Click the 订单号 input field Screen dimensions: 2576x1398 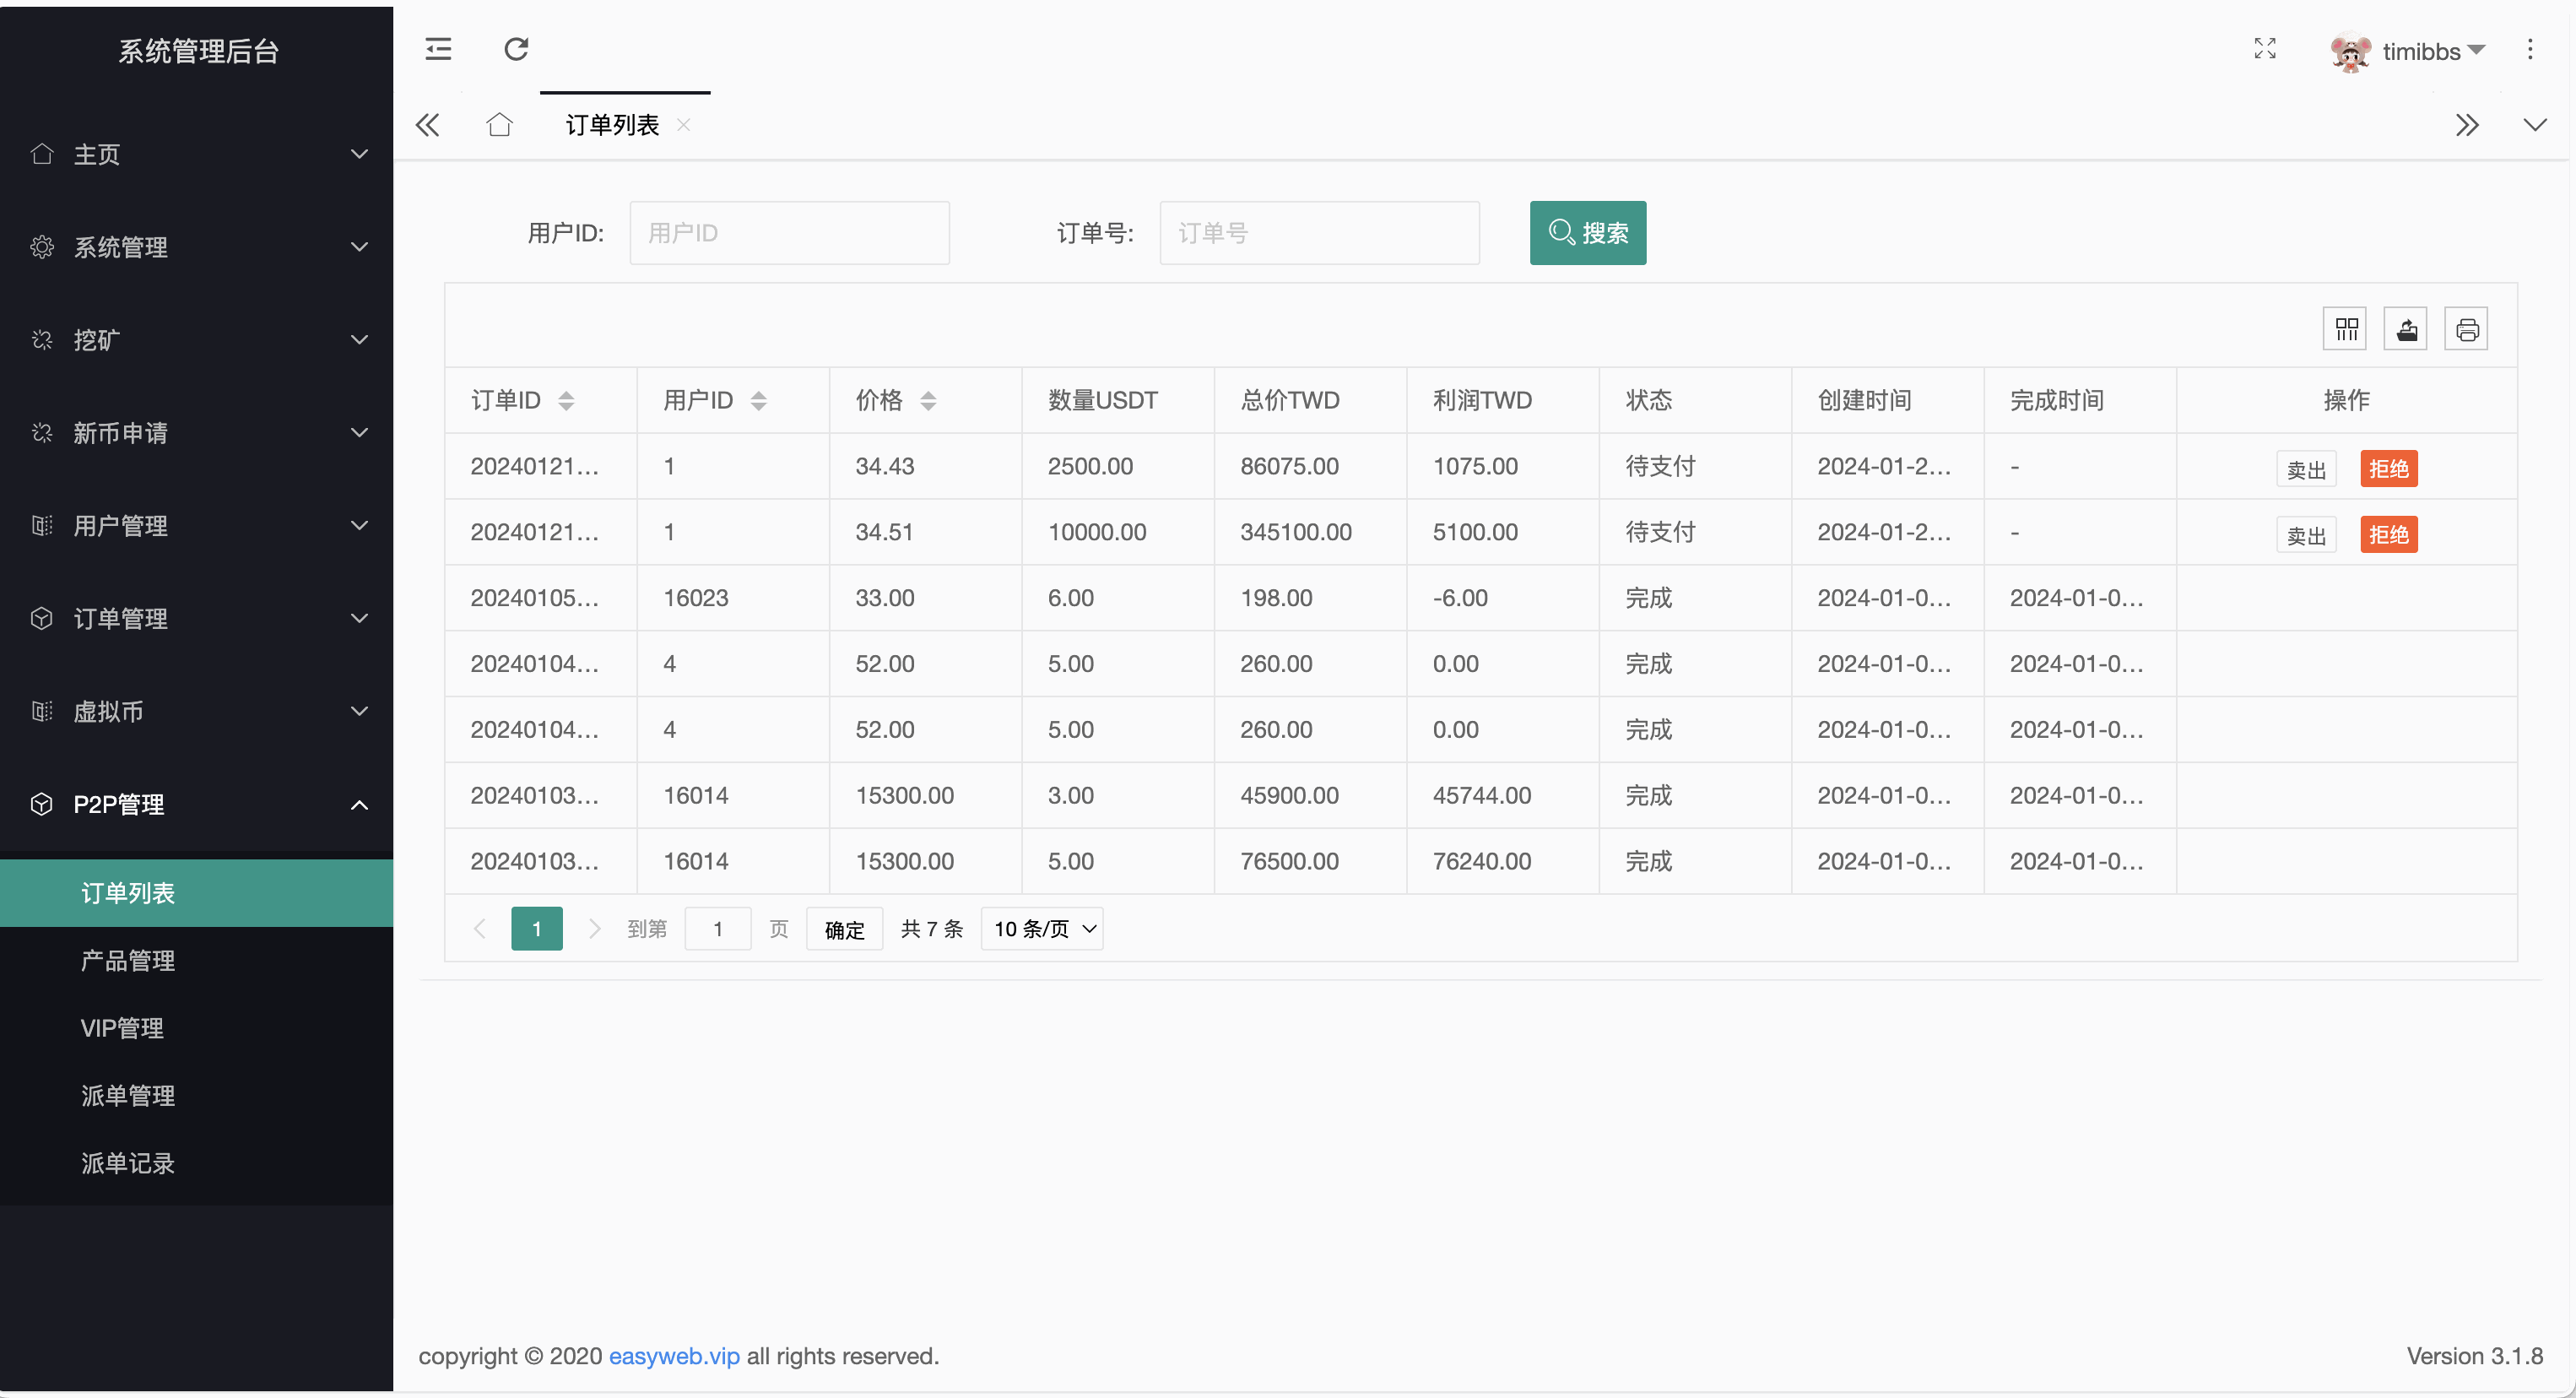click(1319, 232)
